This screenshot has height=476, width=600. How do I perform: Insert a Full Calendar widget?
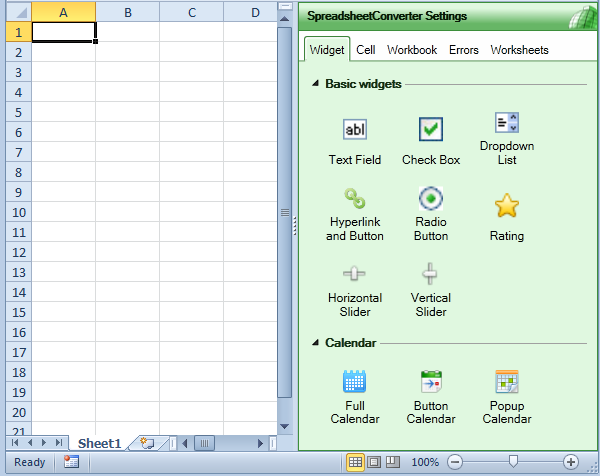tap(355, 398)
